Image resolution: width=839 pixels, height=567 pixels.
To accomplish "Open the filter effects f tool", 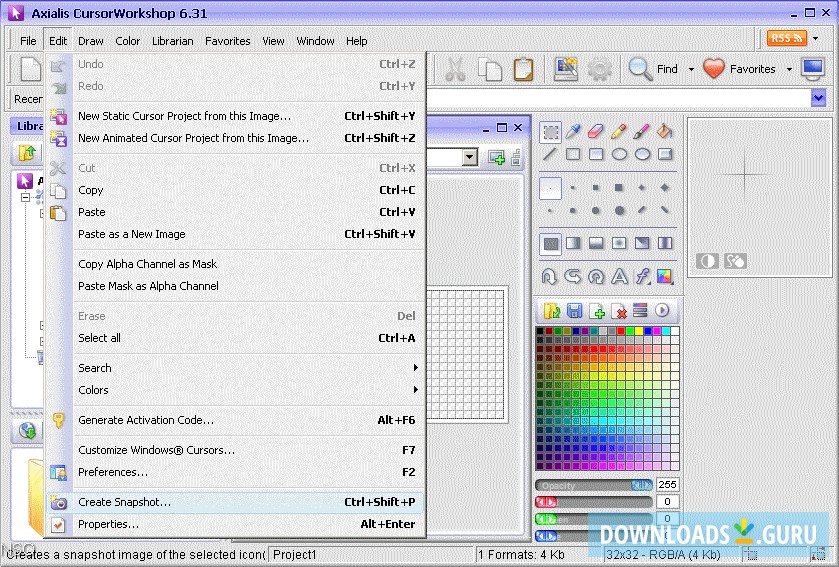I will point(642,277).
